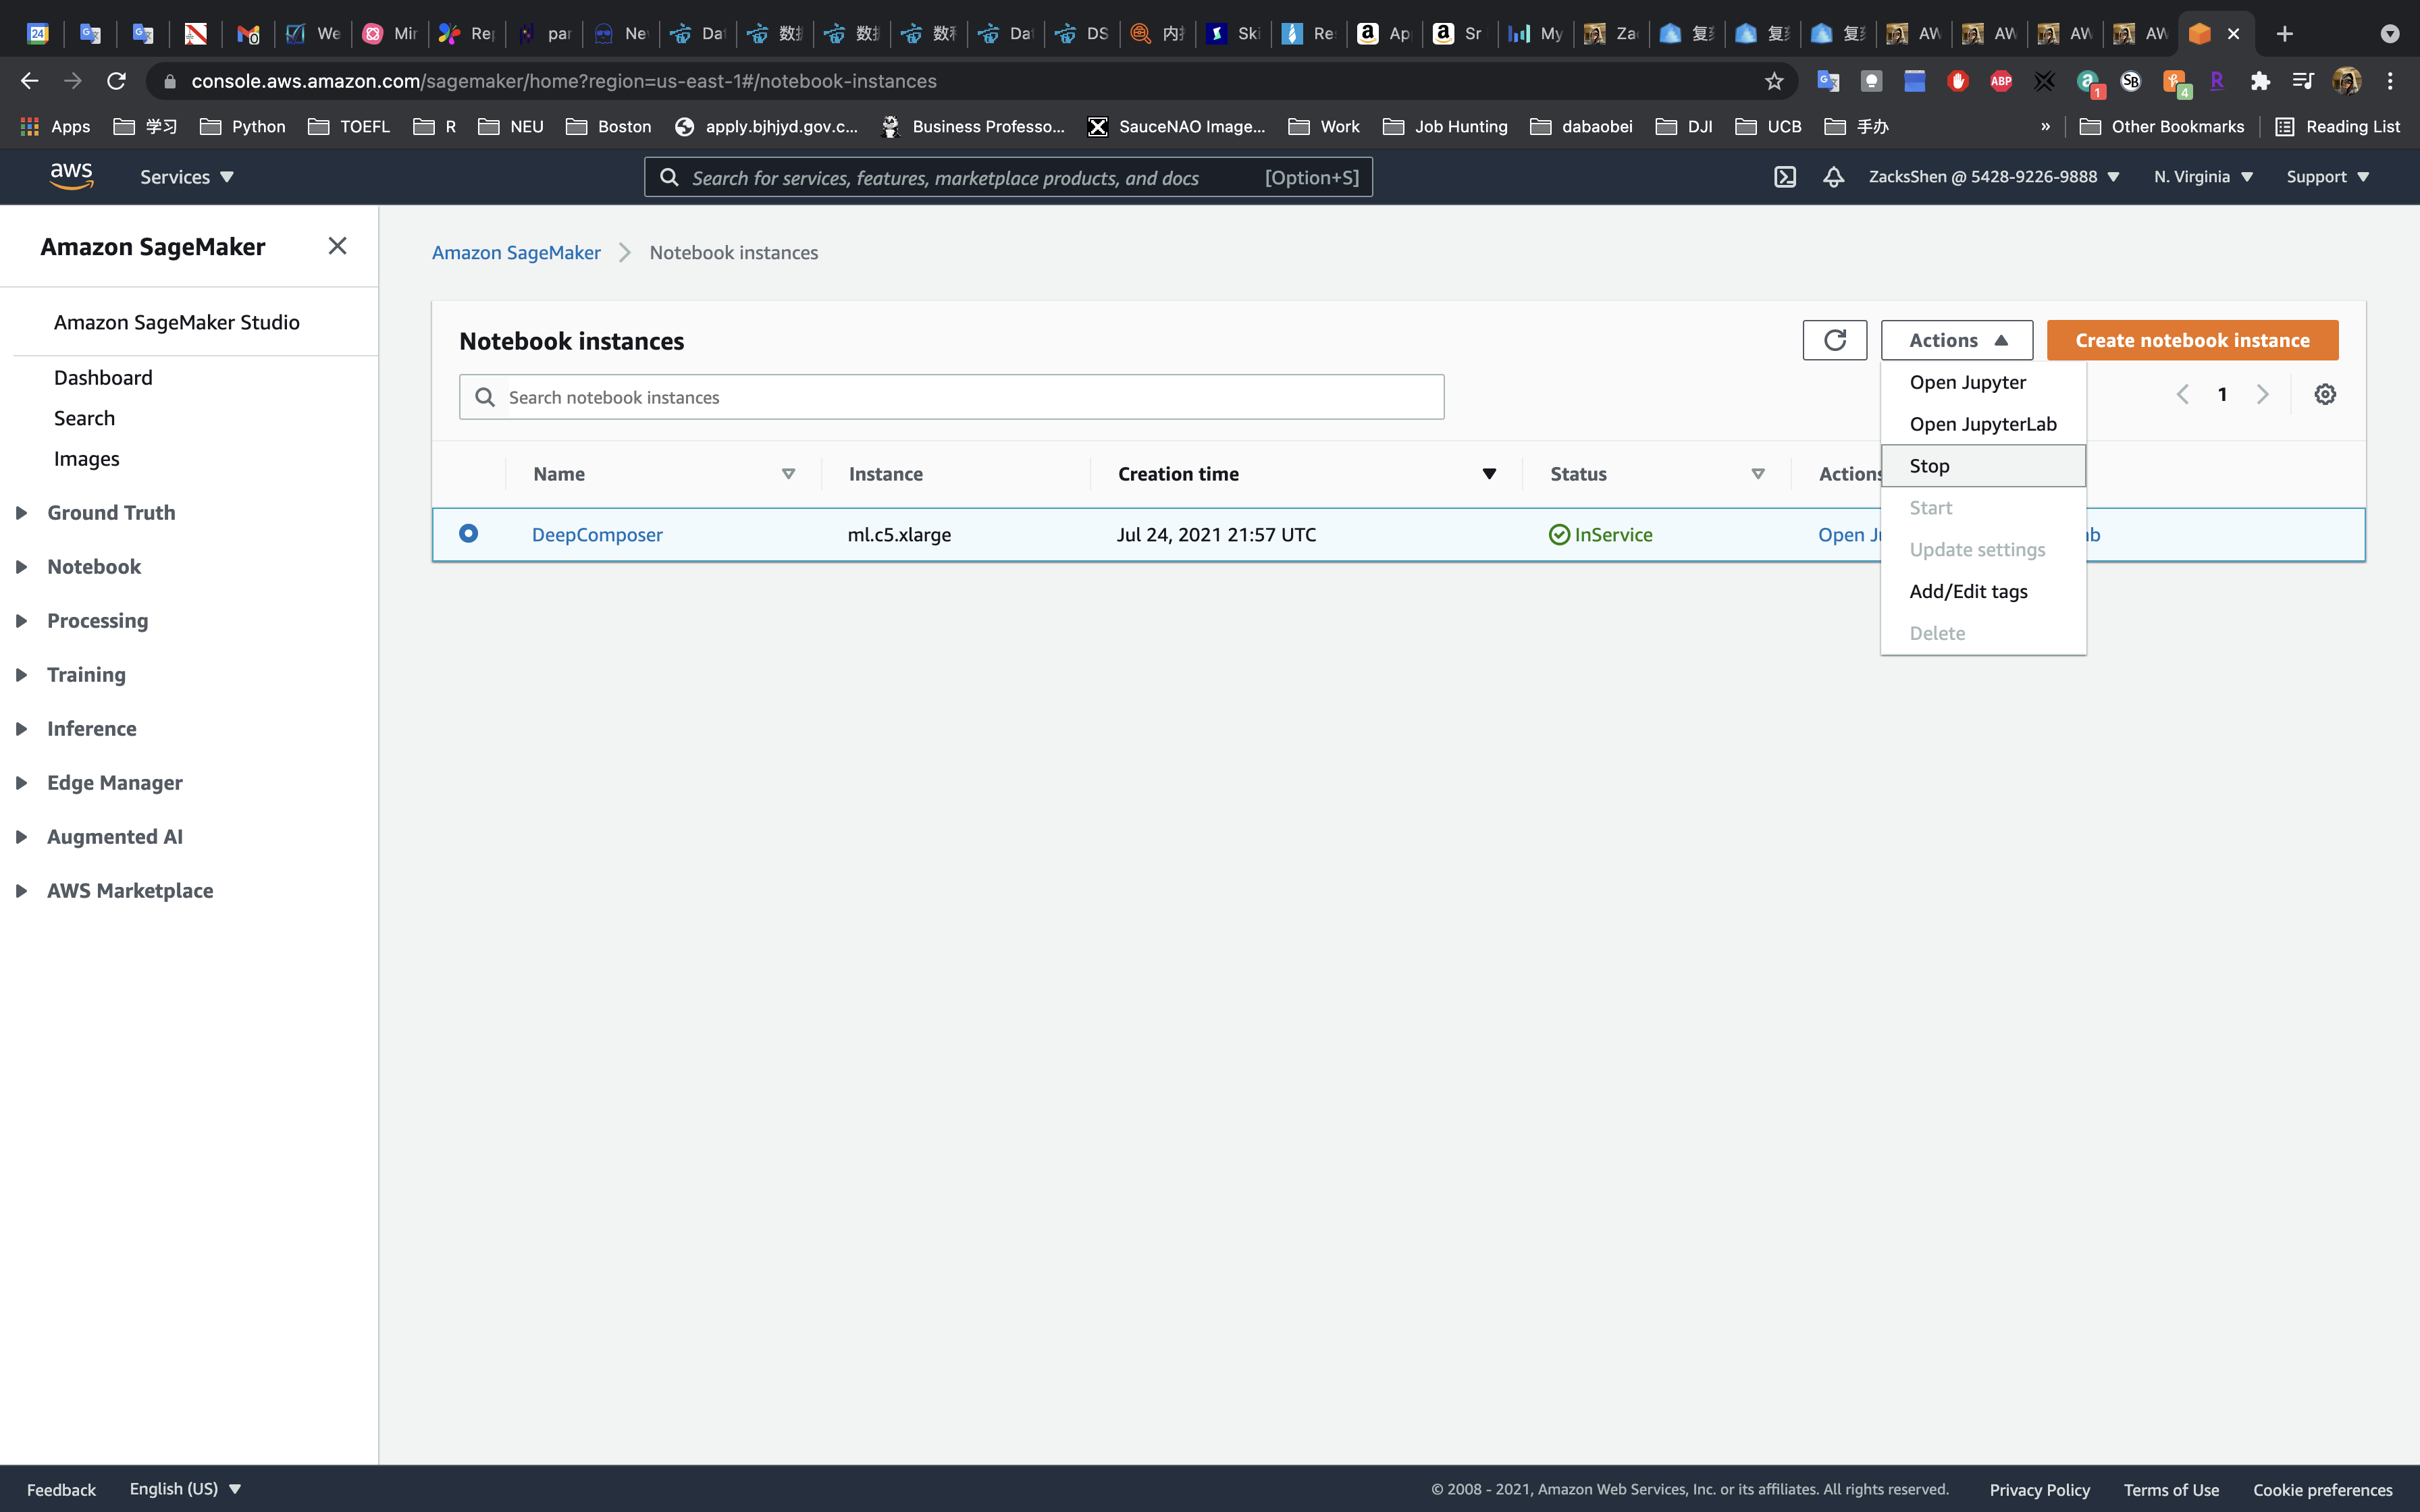Open the table preferences gear icon
Image resolution: width=2420 pixels, height=1512 pixels.
[2325, 394]
